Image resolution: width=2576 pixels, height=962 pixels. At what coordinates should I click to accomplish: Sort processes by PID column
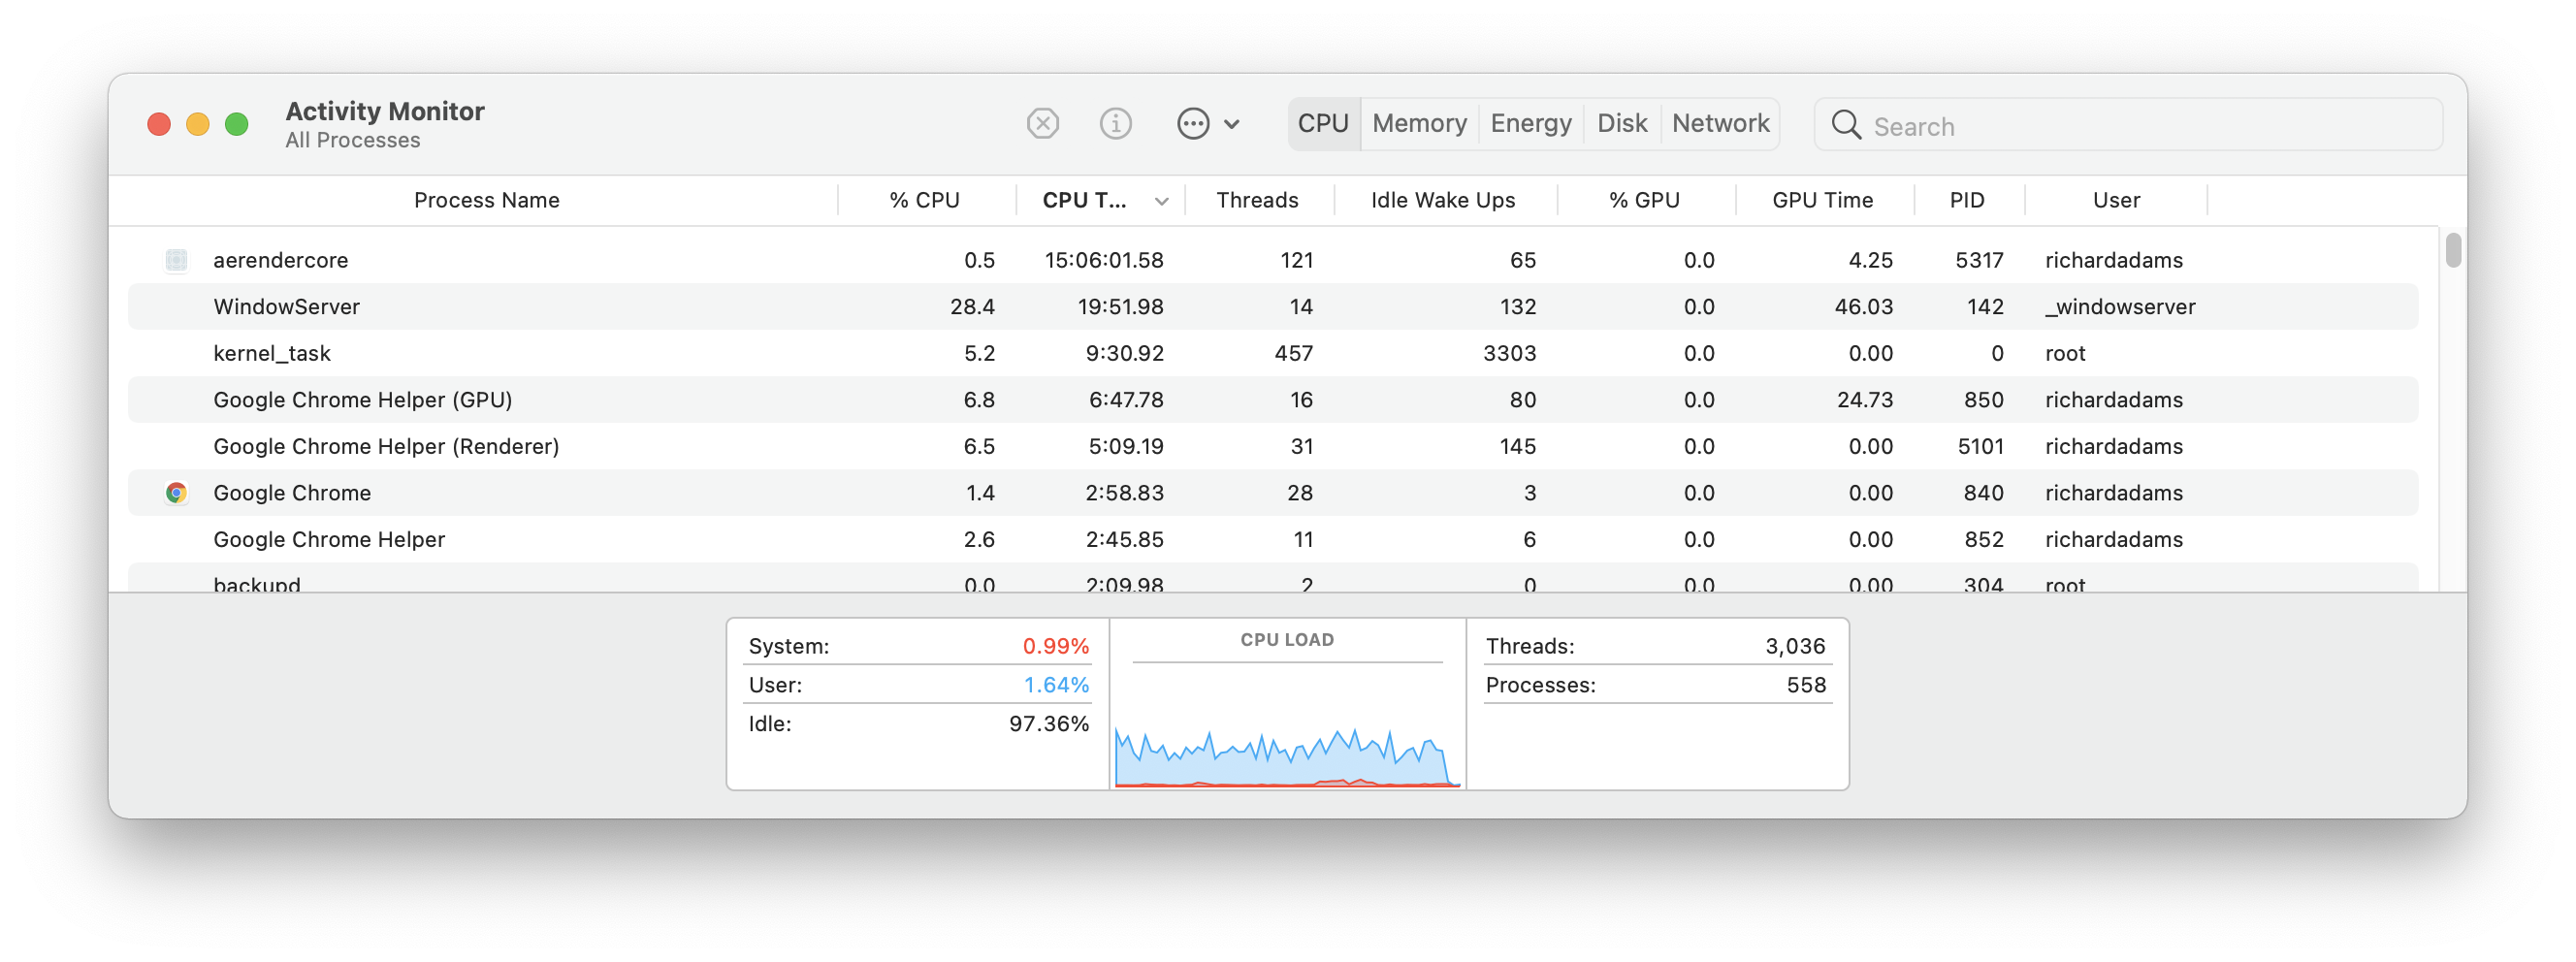pos(1966,199)
